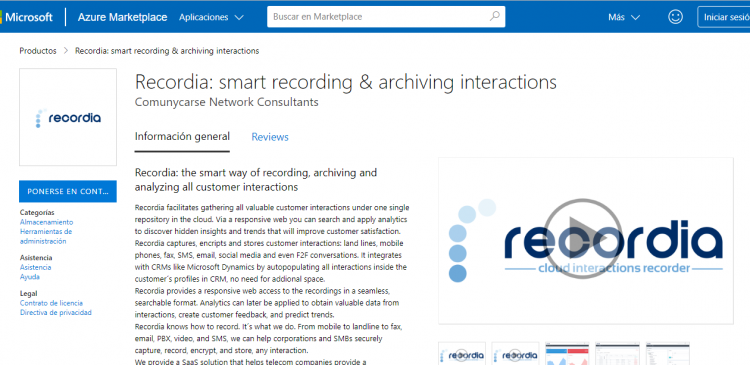This screenshot has height=365, width=750.
Task: Go to Productos breadcrumb
Action: click(x=38, y=51)
